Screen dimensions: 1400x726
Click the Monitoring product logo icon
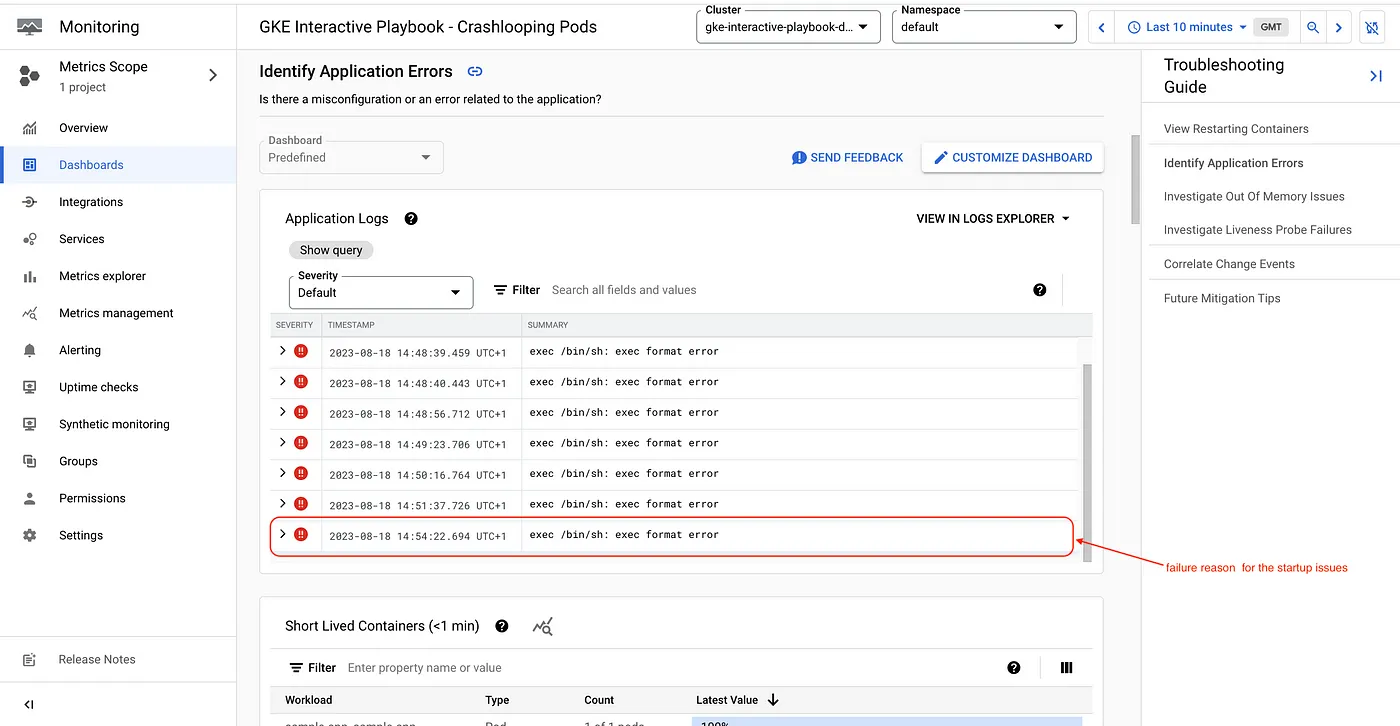tap(30, 27)
